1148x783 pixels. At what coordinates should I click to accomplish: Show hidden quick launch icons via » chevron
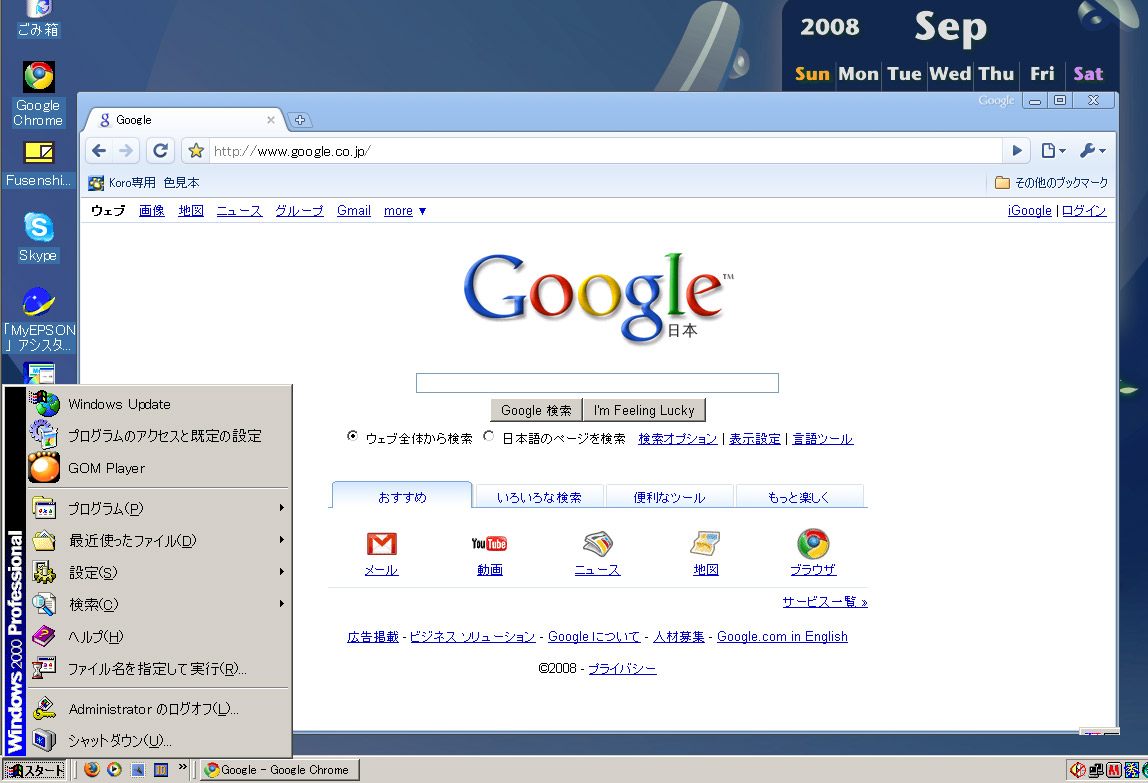point(183,767)
